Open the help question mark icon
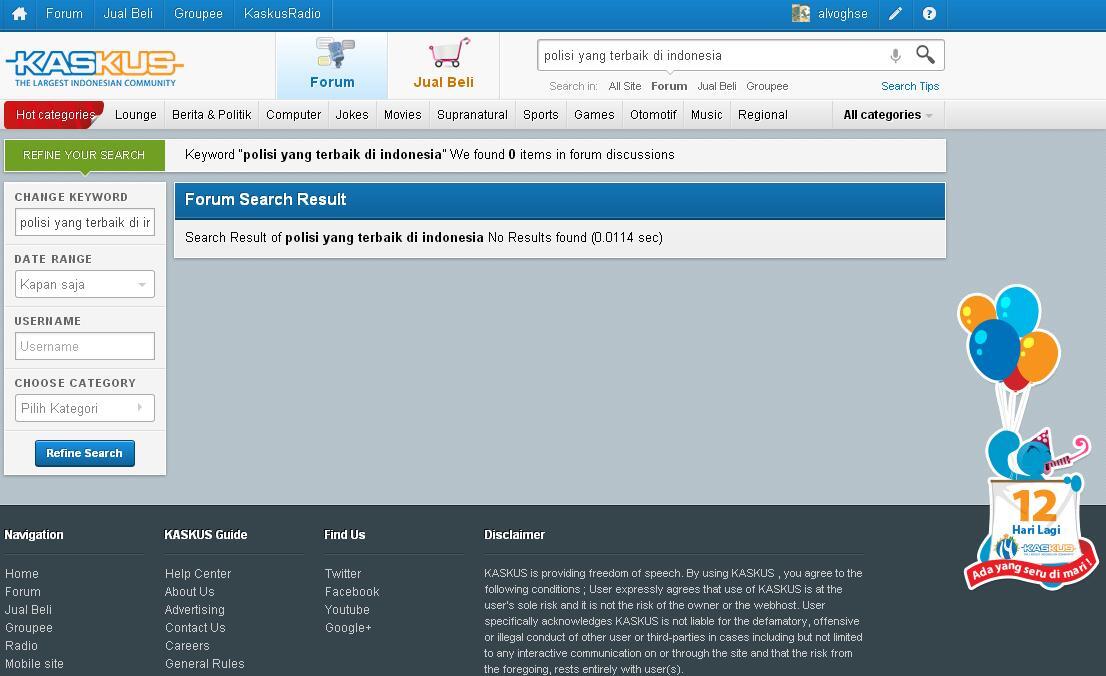 click(x=929, y=13)
